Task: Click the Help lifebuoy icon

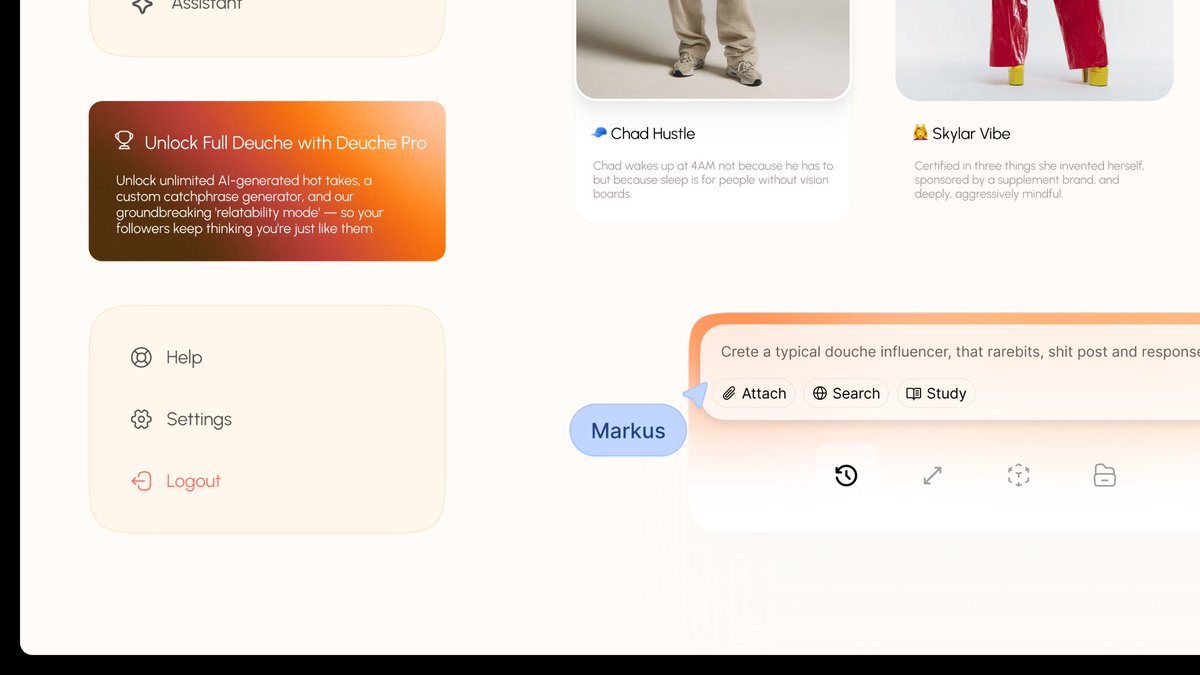Action: click(141, 357)
